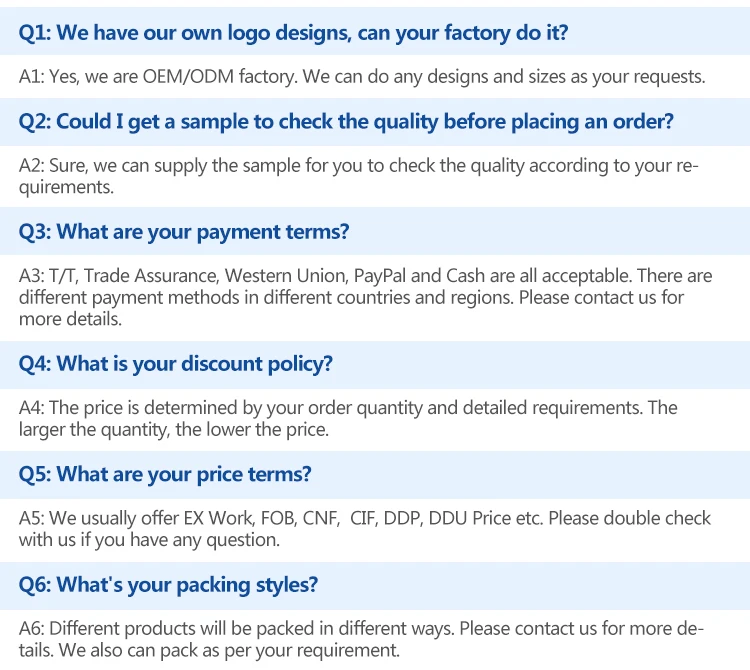Click the A5 sentence starting "Please double check"
Screen dimensions: 750x670
pos(630,518)
